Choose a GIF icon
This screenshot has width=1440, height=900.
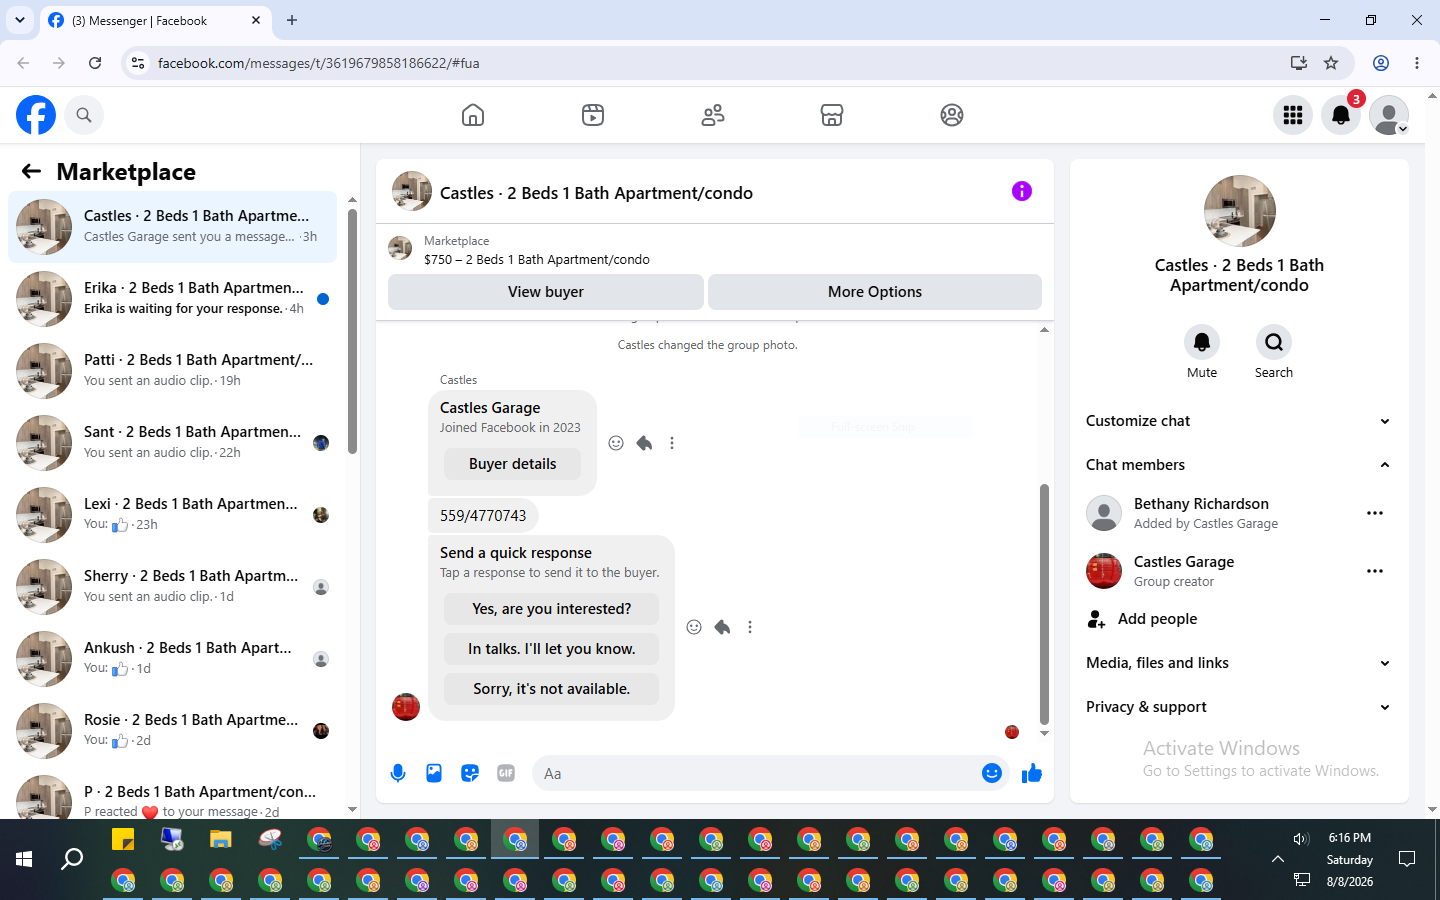tap(506, 773)
